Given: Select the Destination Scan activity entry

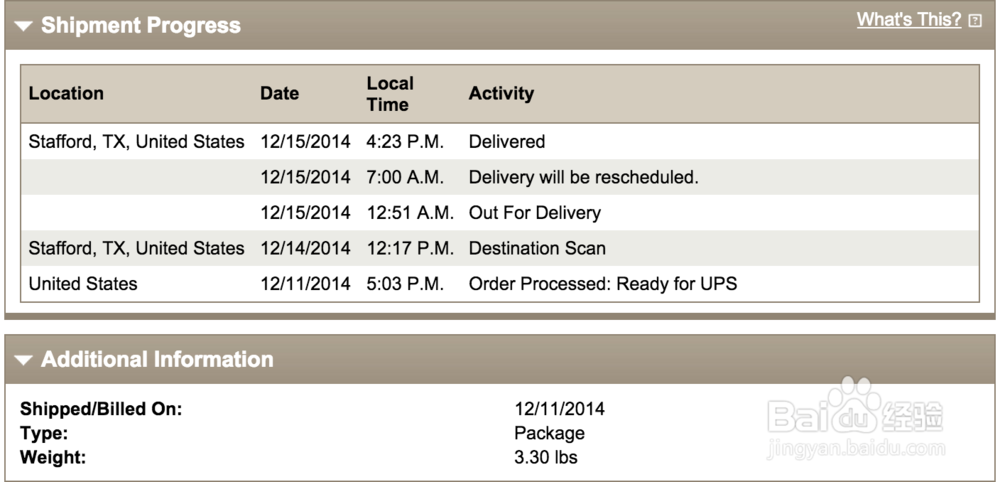Looking at the screenshot, I should [x=537, y=248].
